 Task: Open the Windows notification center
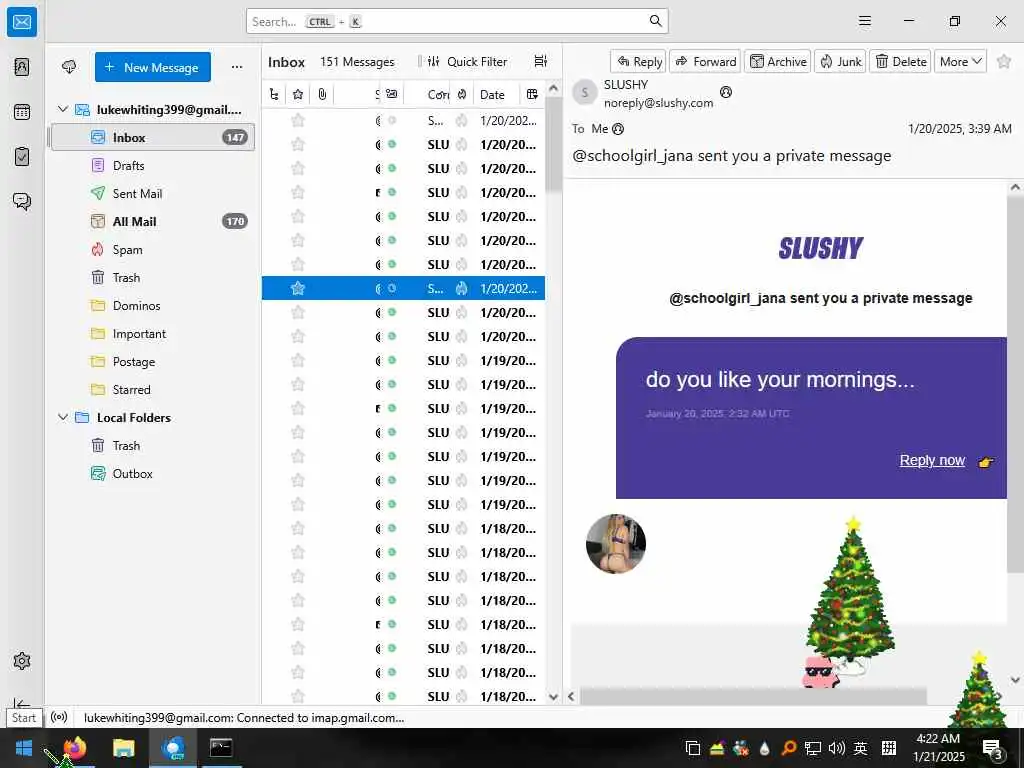(993, 748)
